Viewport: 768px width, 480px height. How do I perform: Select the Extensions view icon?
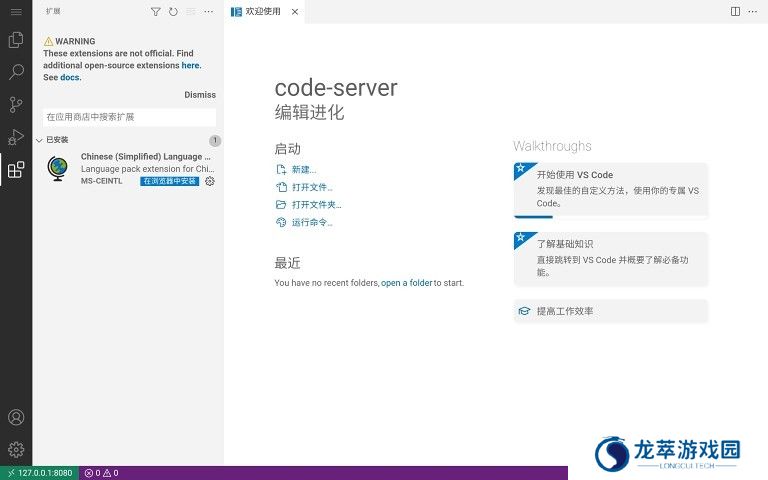(16, 169)
